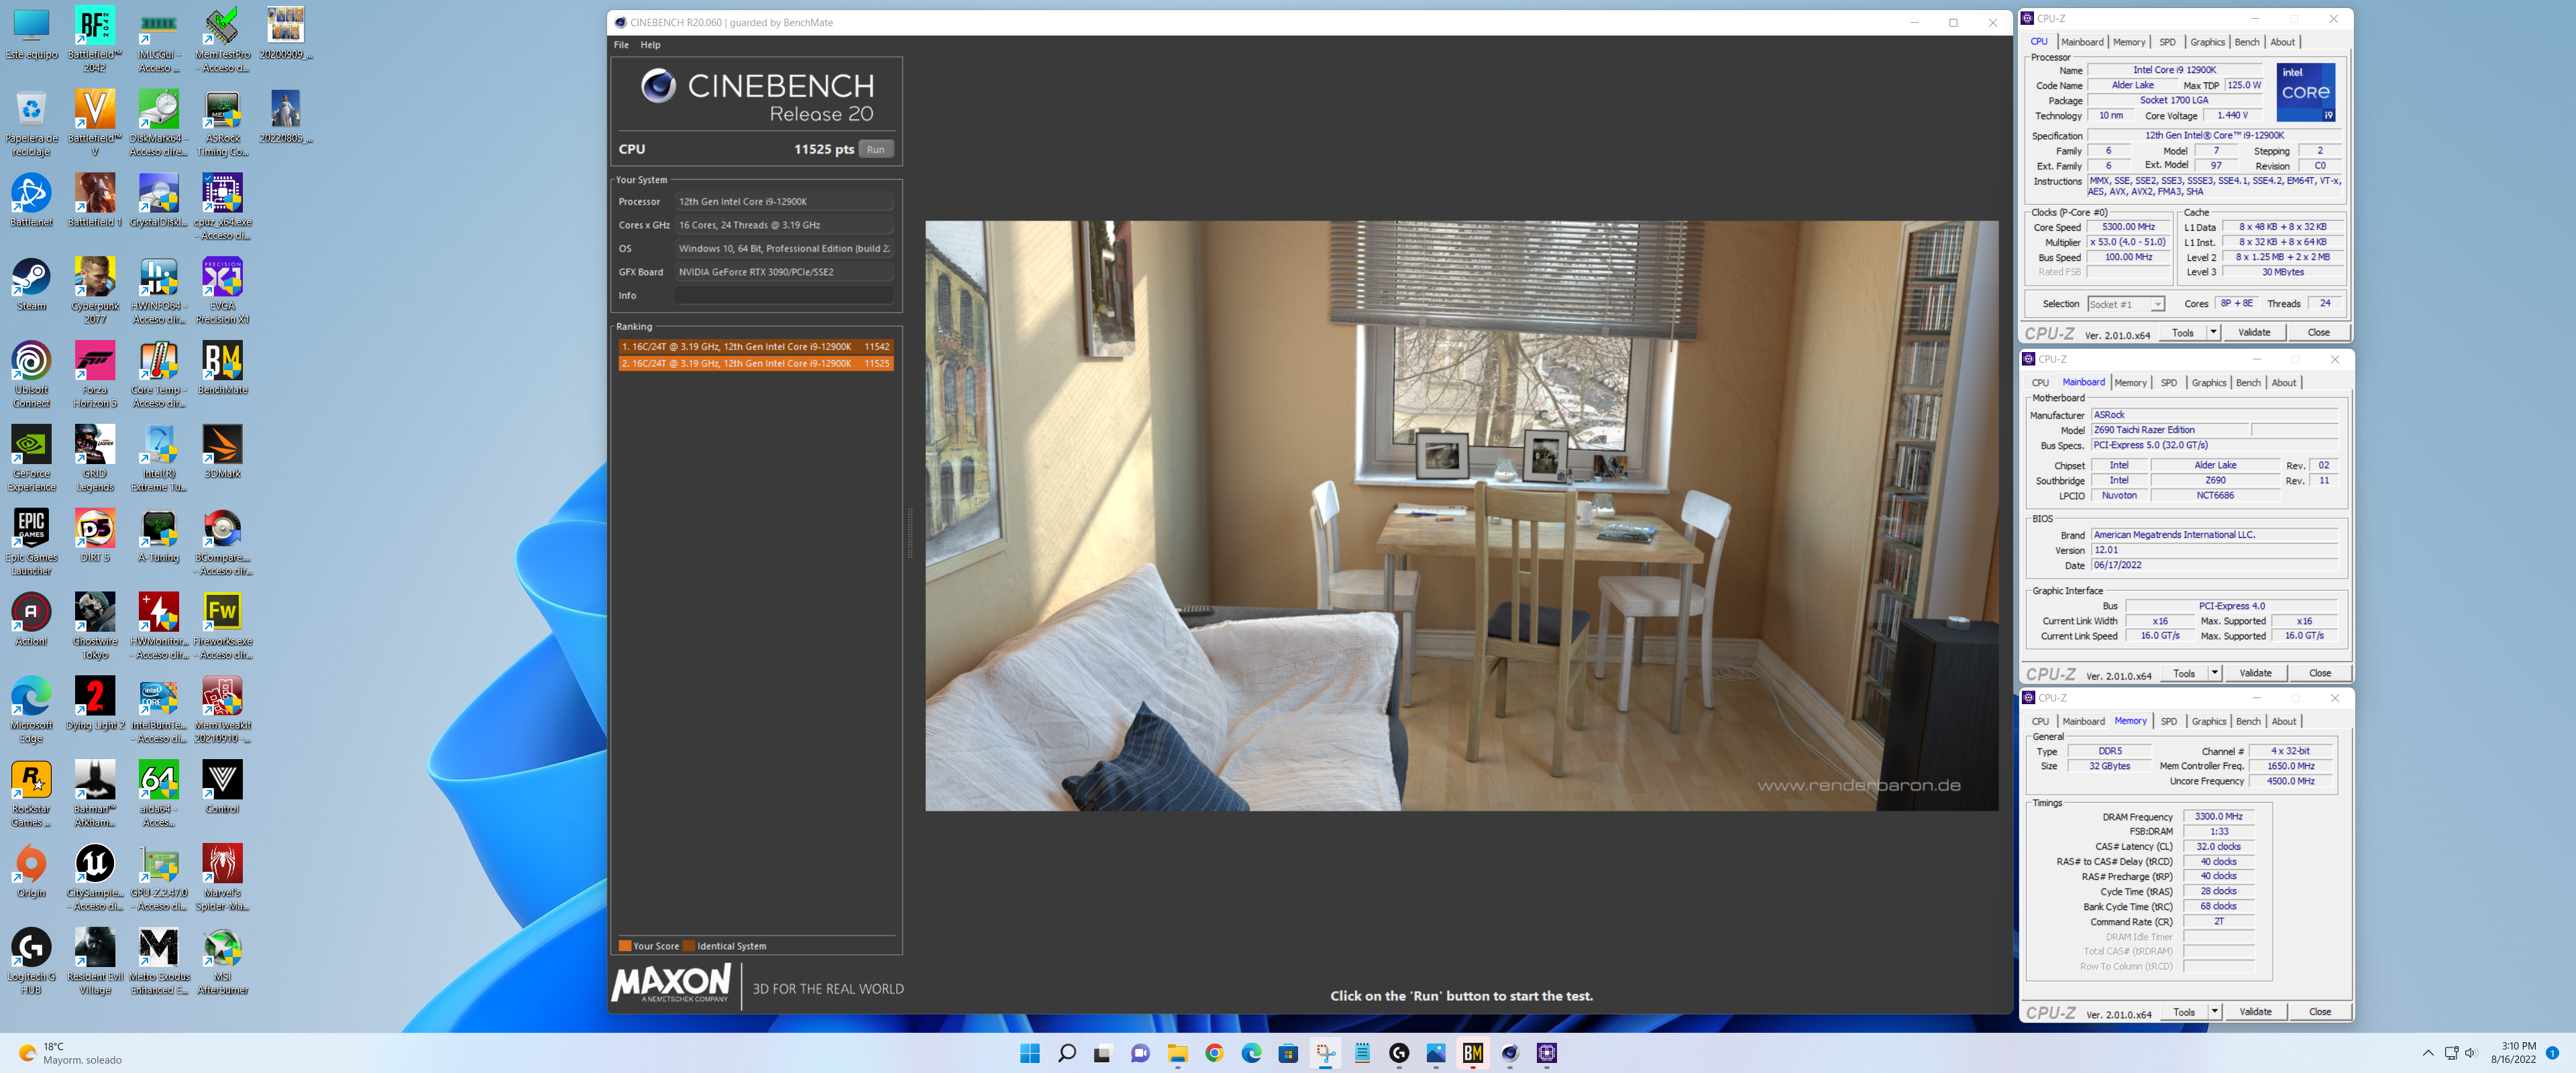Click Close button in Memory CPU-Z window
Screen dimensions: 2576x1073
(x=2320, y=1012)
